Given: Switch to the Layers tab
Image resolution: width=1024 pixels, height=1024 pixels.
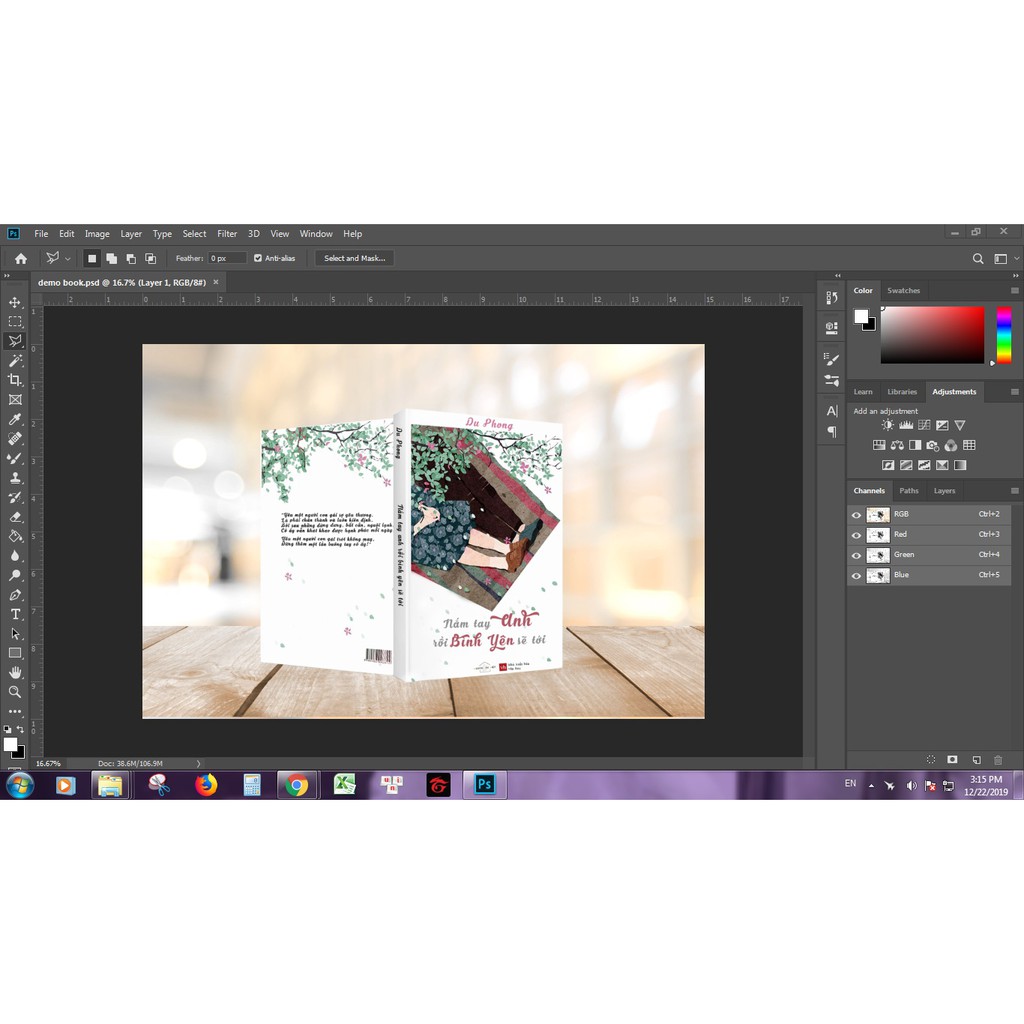Looking at the screenshot, I should tap(944, 491).
